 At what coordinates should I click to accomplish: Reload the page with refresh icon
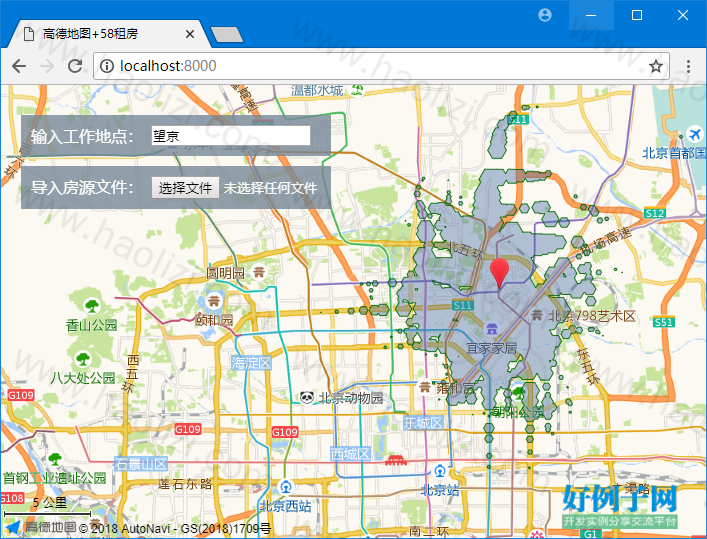click(75, 66)
